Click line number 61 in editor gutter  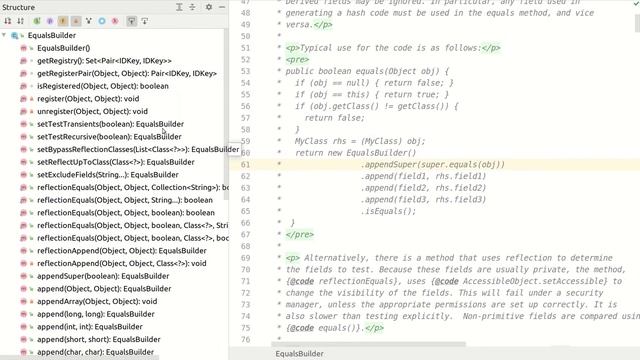245,164
